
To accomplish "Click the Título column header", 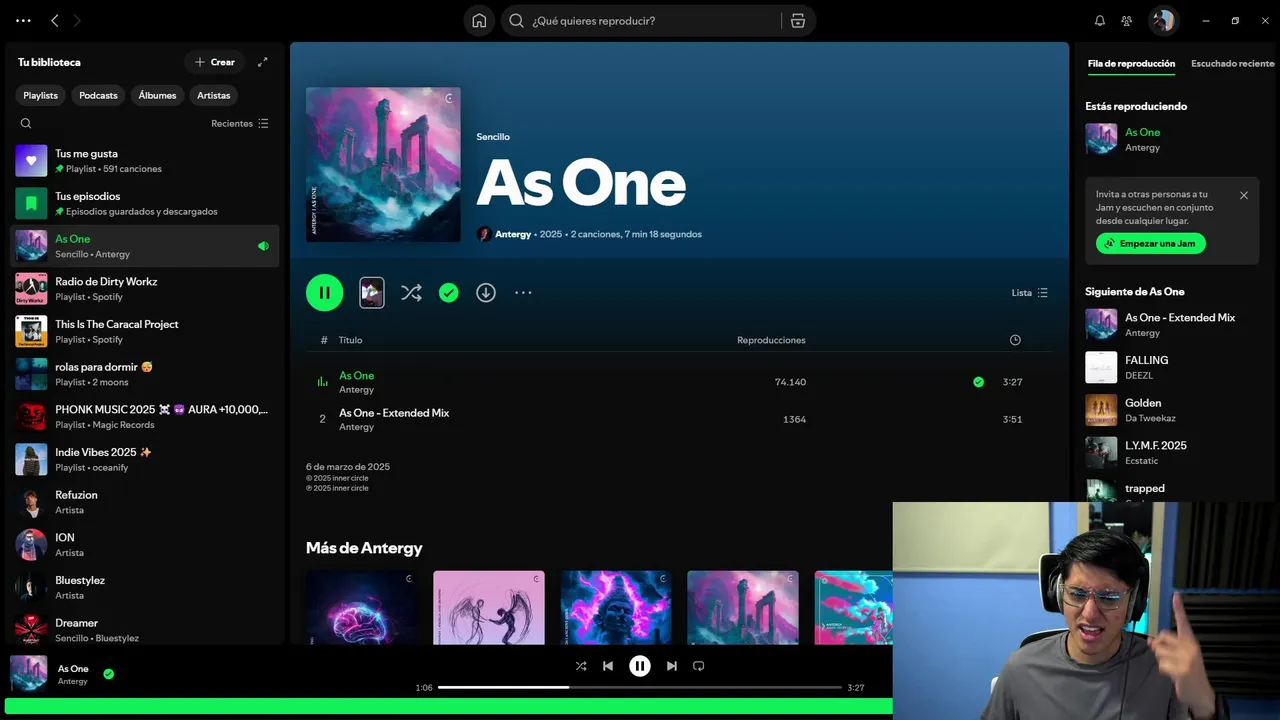I will pos(350,340).
